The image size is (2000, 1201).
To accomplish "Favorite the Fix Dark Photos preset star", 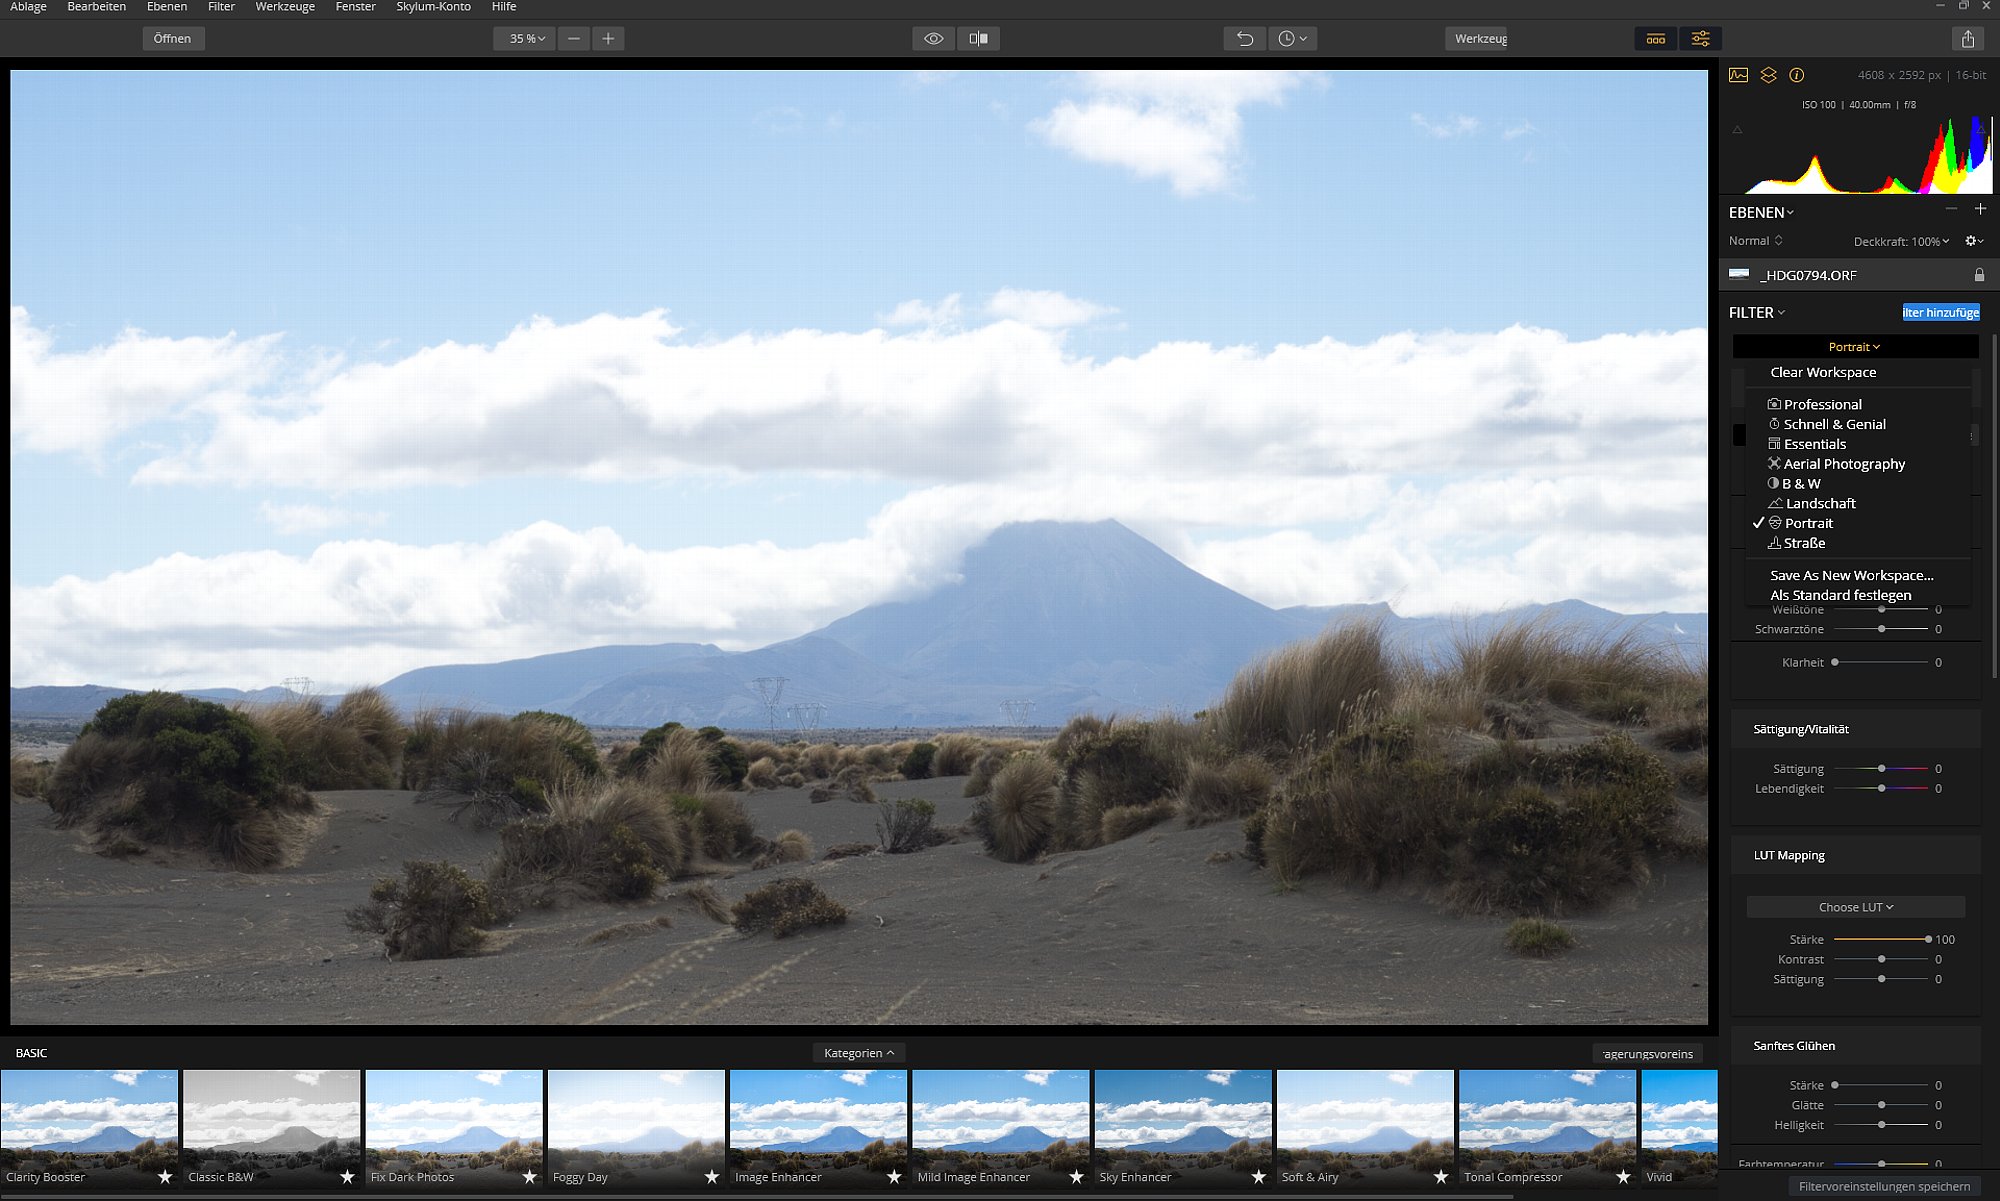I will pyautogui.click(x=529, y=1177).
